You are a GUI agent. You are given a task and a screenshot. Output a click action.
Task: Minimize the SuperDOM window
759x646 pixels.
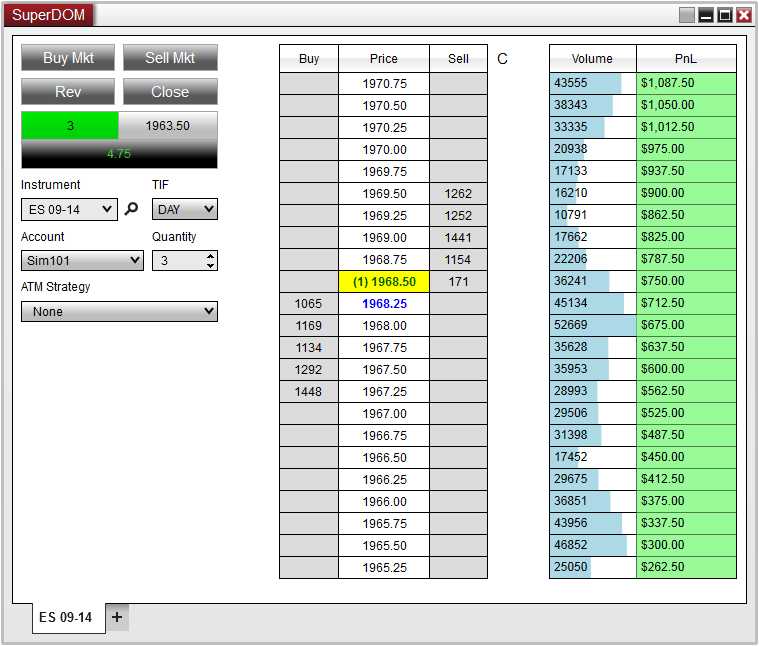pyautogui.click(x=706, y=15)
